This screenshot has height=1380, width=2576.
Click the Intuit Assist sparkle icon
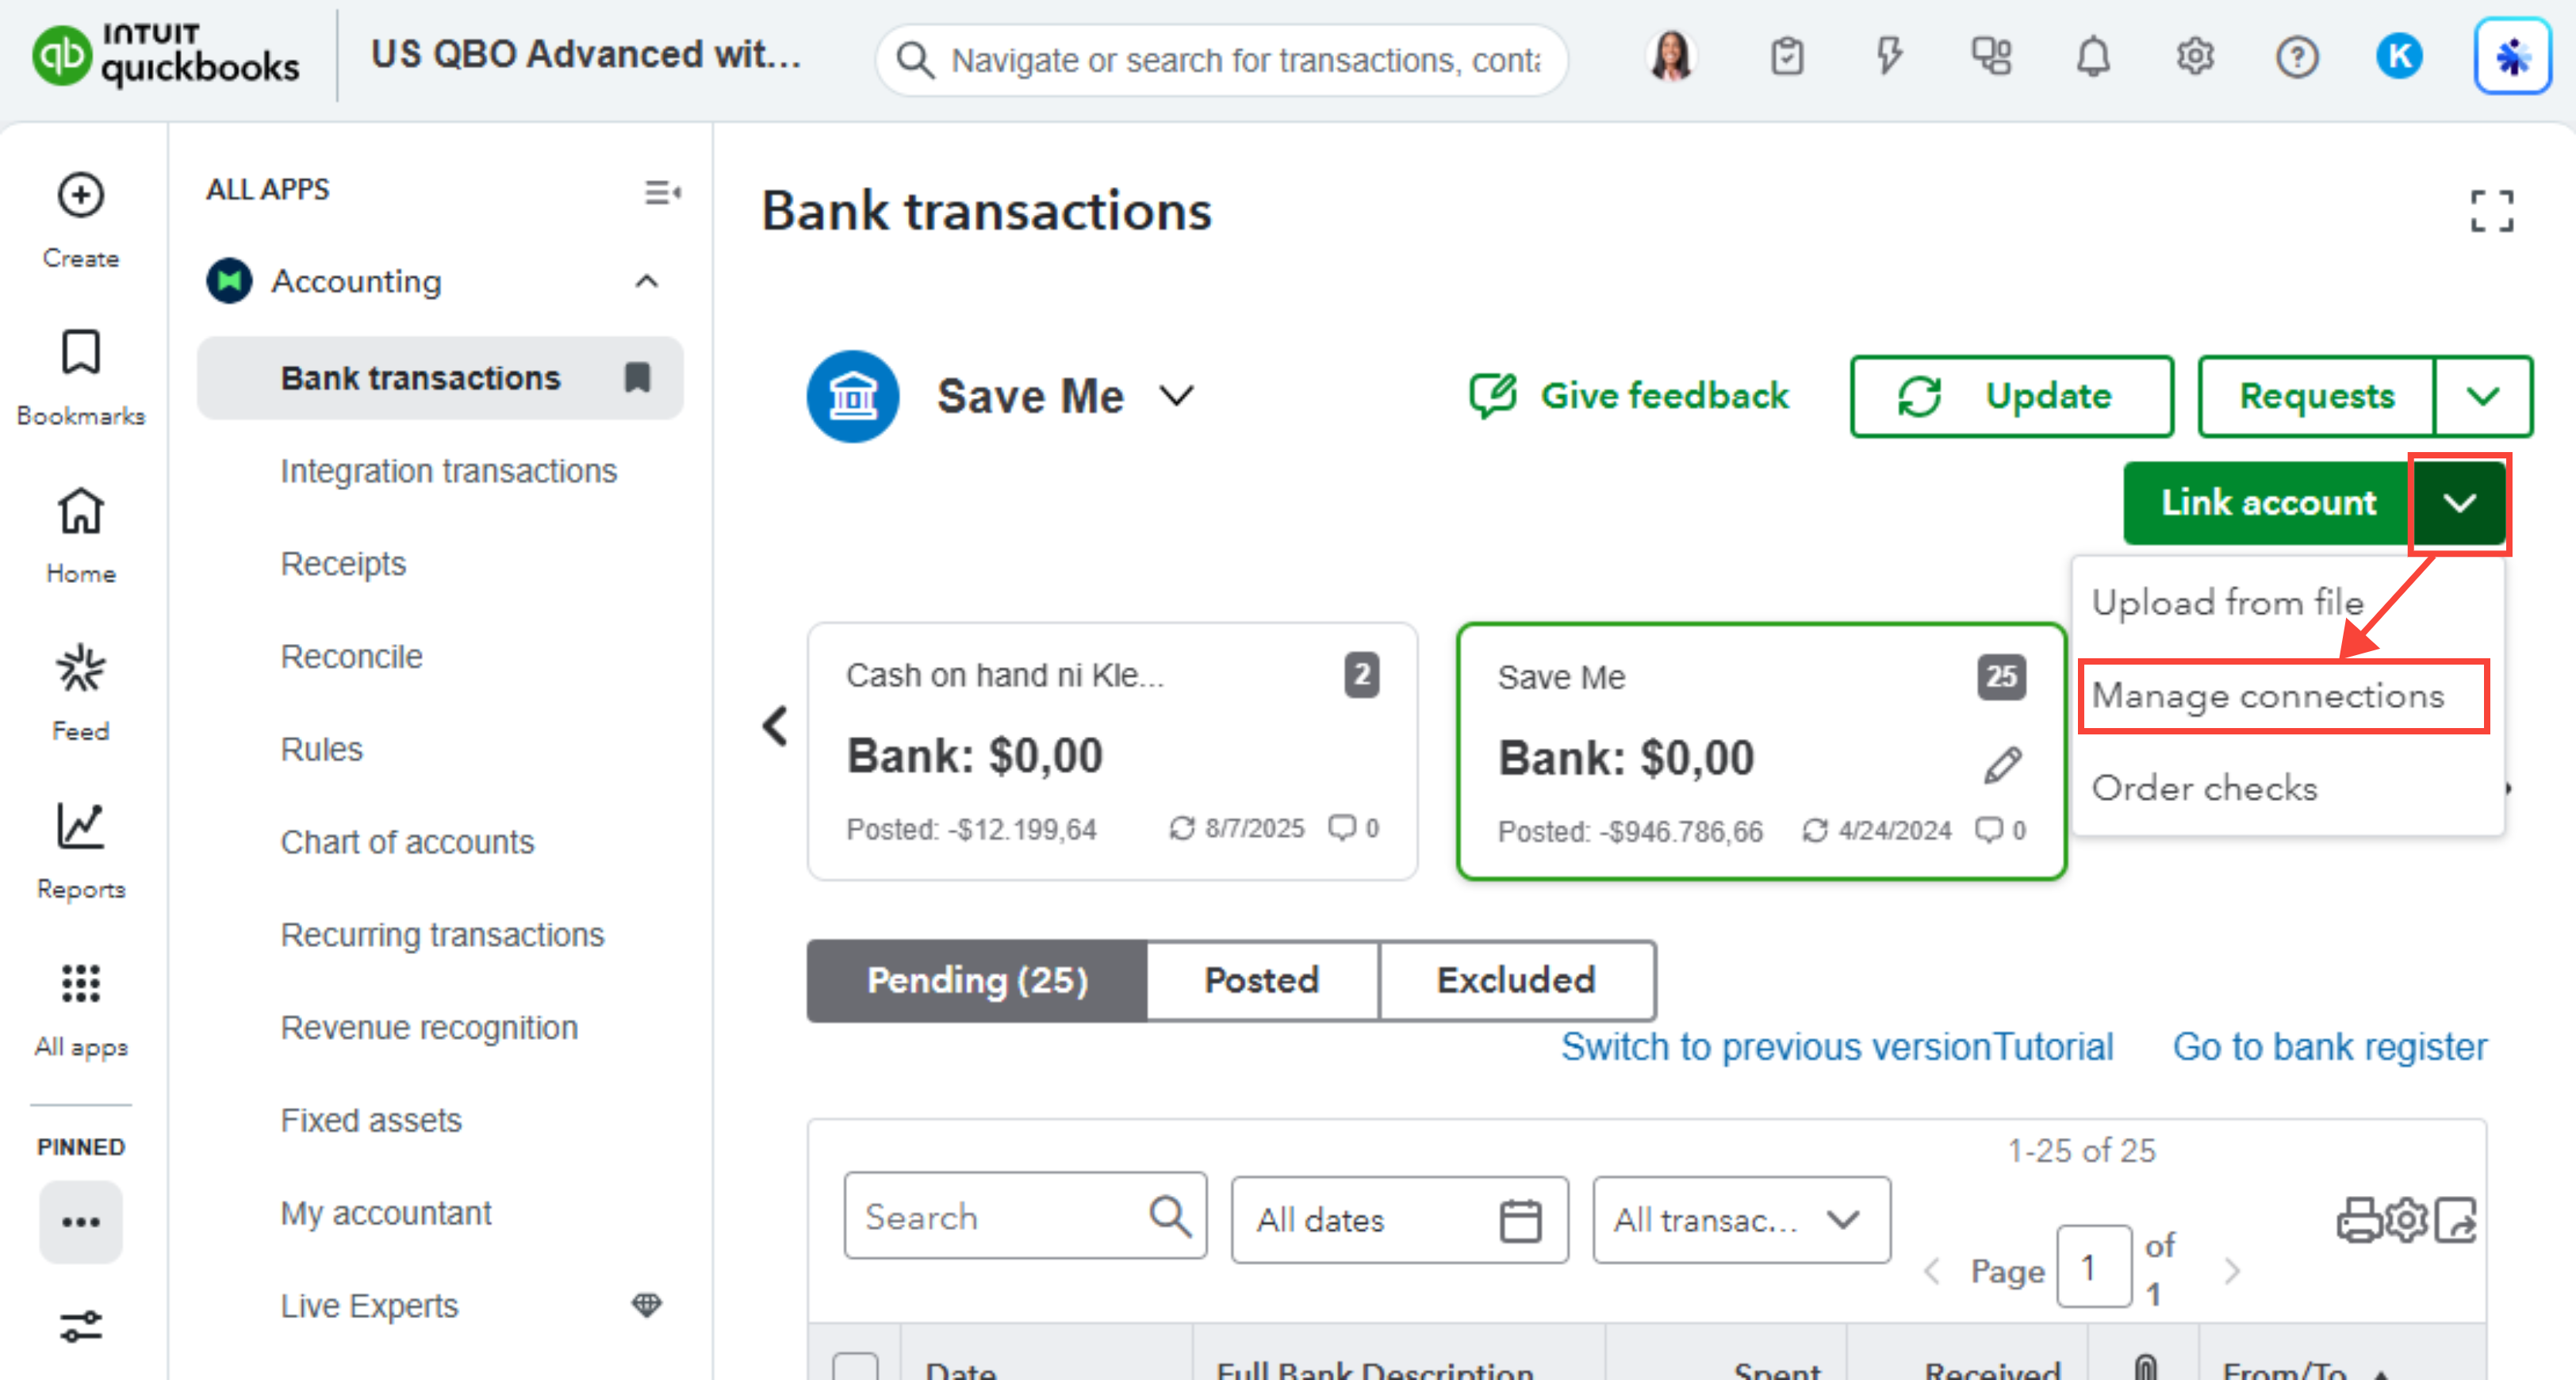(x=2511, y=57)
